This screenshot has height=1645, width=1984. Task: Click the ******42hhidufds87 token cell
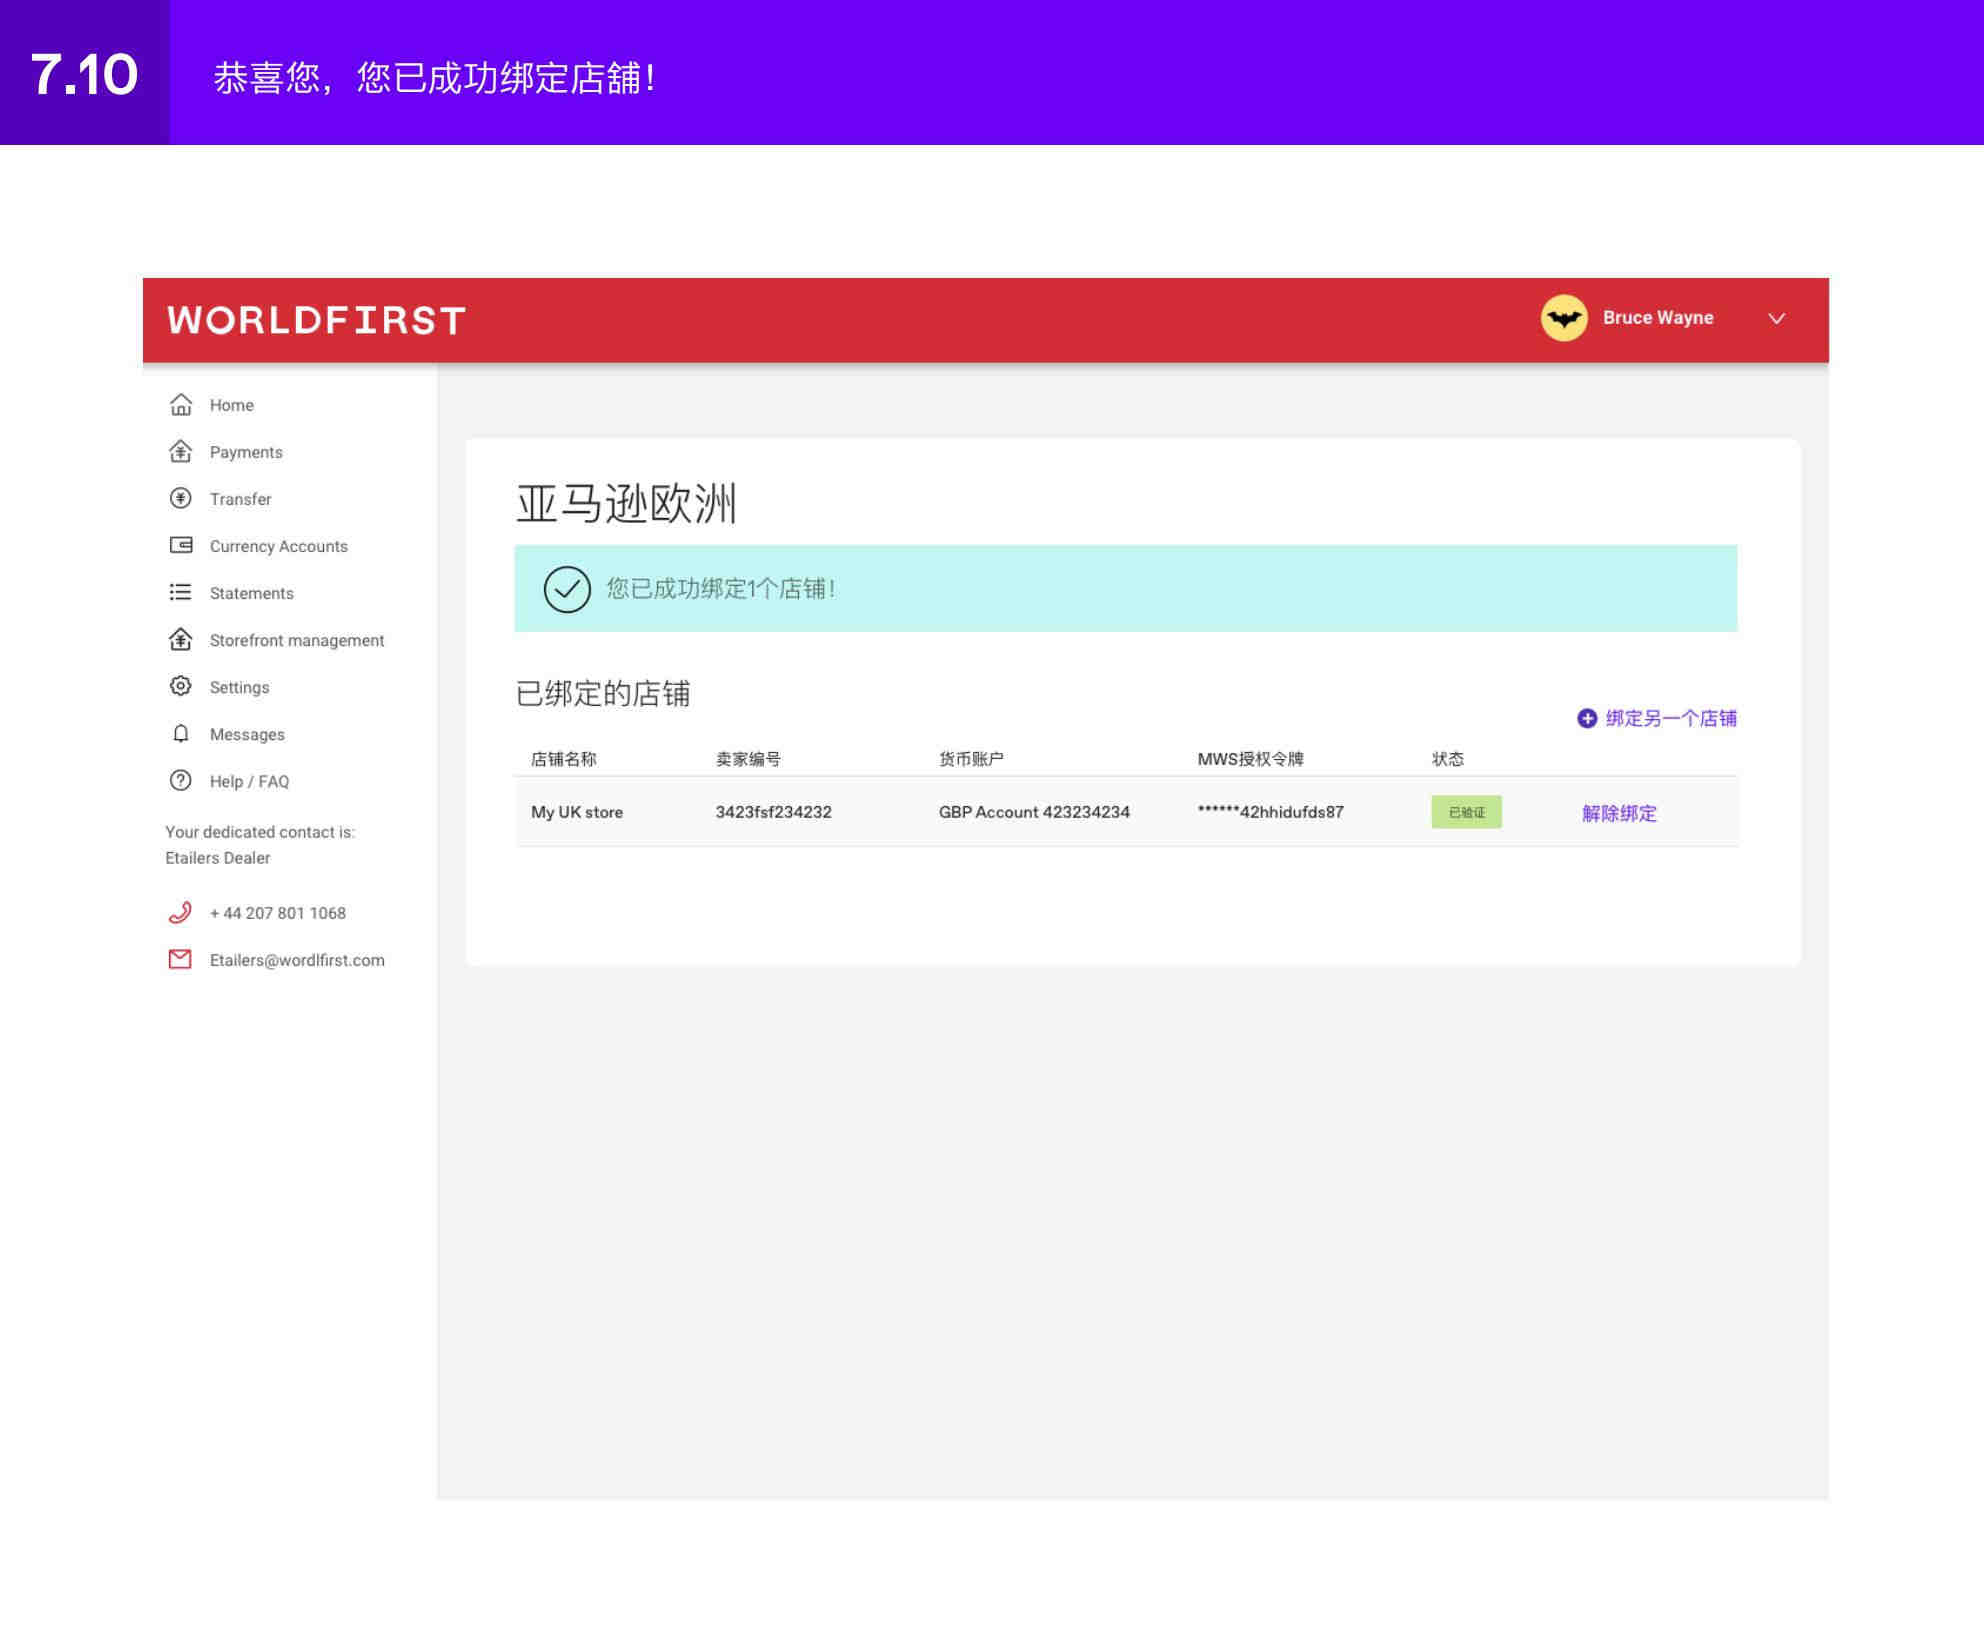(1270, 812)
